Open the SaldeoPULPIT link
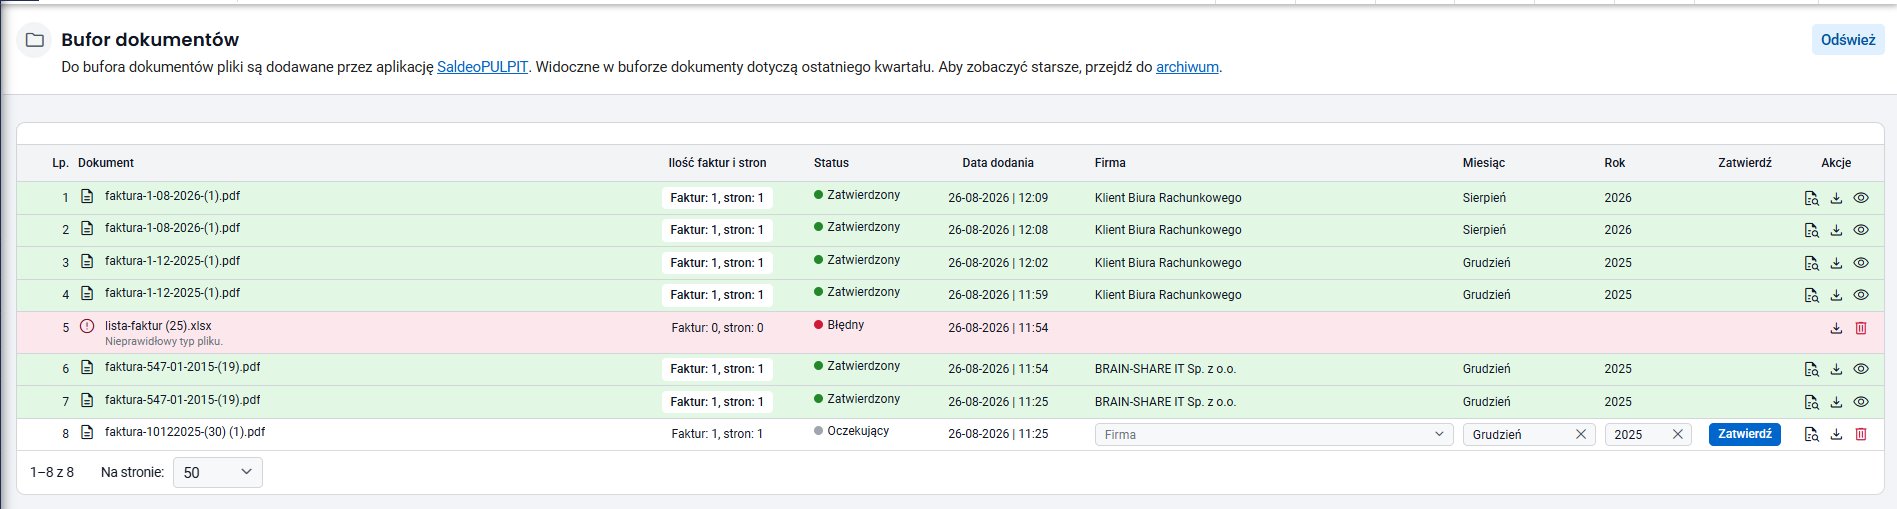 point(482,67)
